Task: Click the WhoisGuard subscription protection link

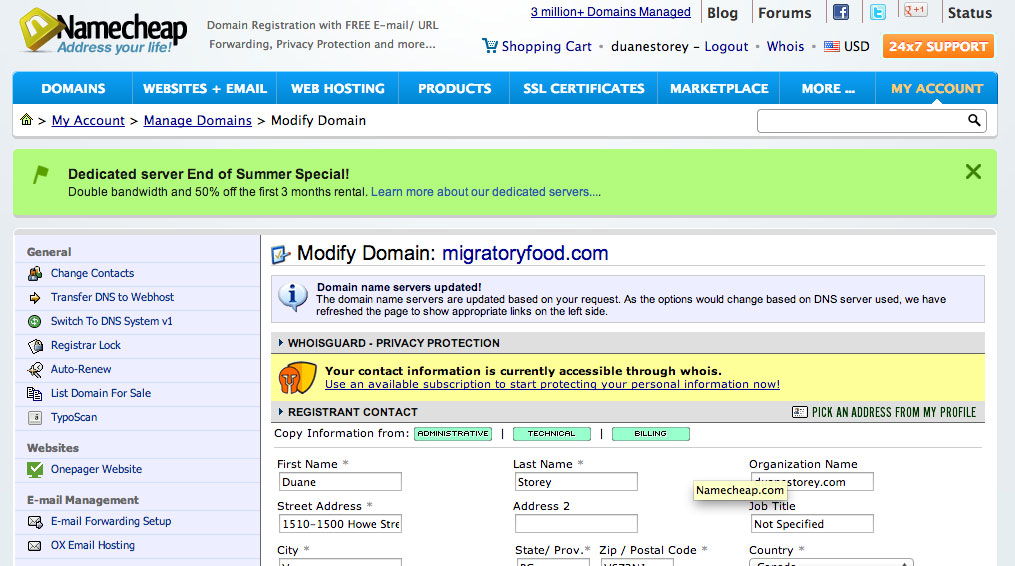Action: (552, 385)
